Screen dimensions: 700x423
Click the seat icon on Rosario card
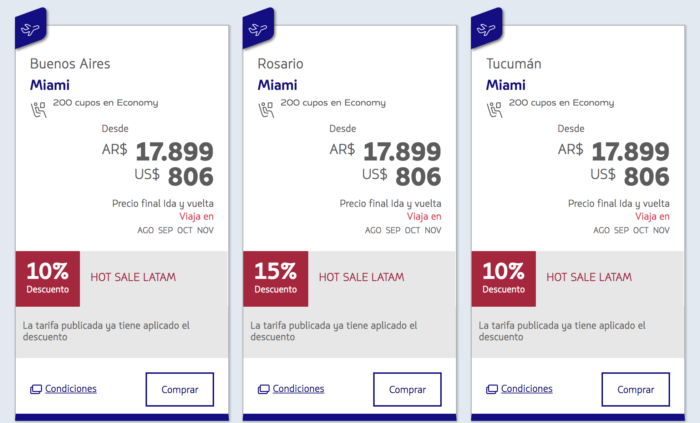pyautogui.click(x=266, y=108)
